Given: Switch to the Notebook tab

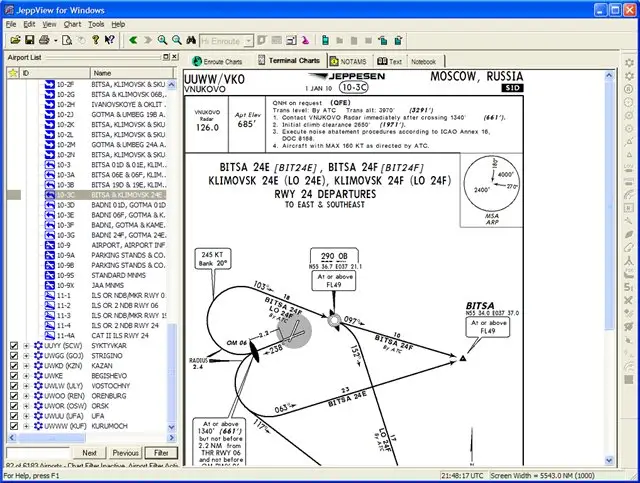Looking at the screenshot, I should [424, 62].
